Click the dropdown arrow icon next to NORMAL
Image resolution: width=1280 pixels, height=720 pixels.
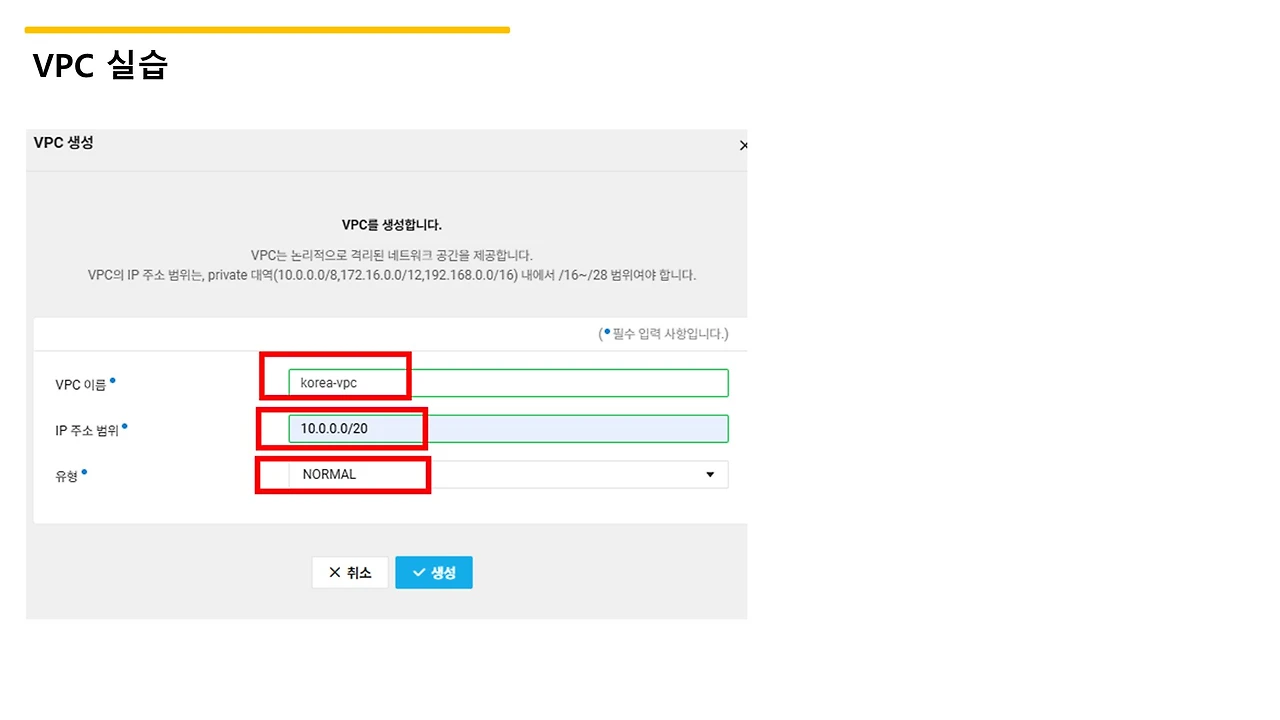[x=710, y=474]
